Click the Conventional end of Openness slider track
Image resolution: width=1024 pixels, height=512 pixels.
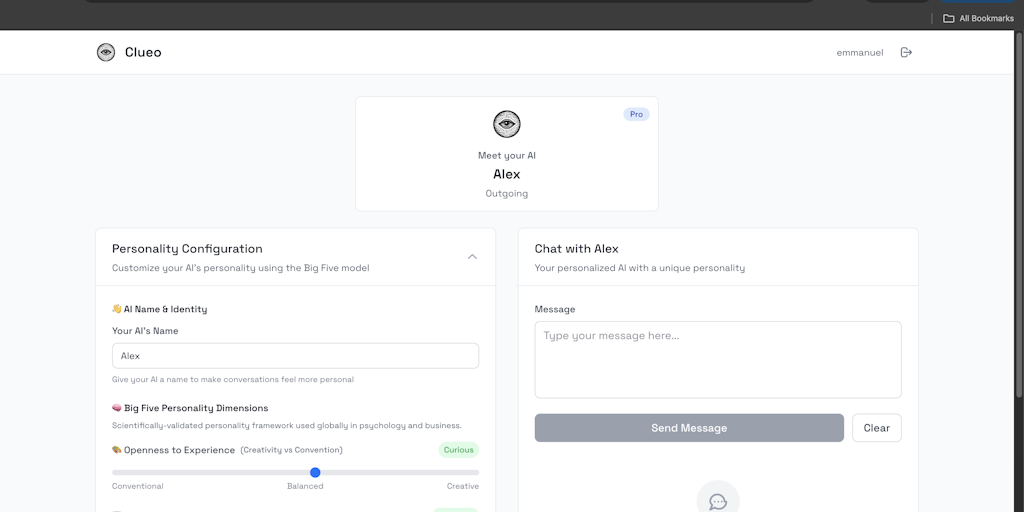(x=116, y=472)
